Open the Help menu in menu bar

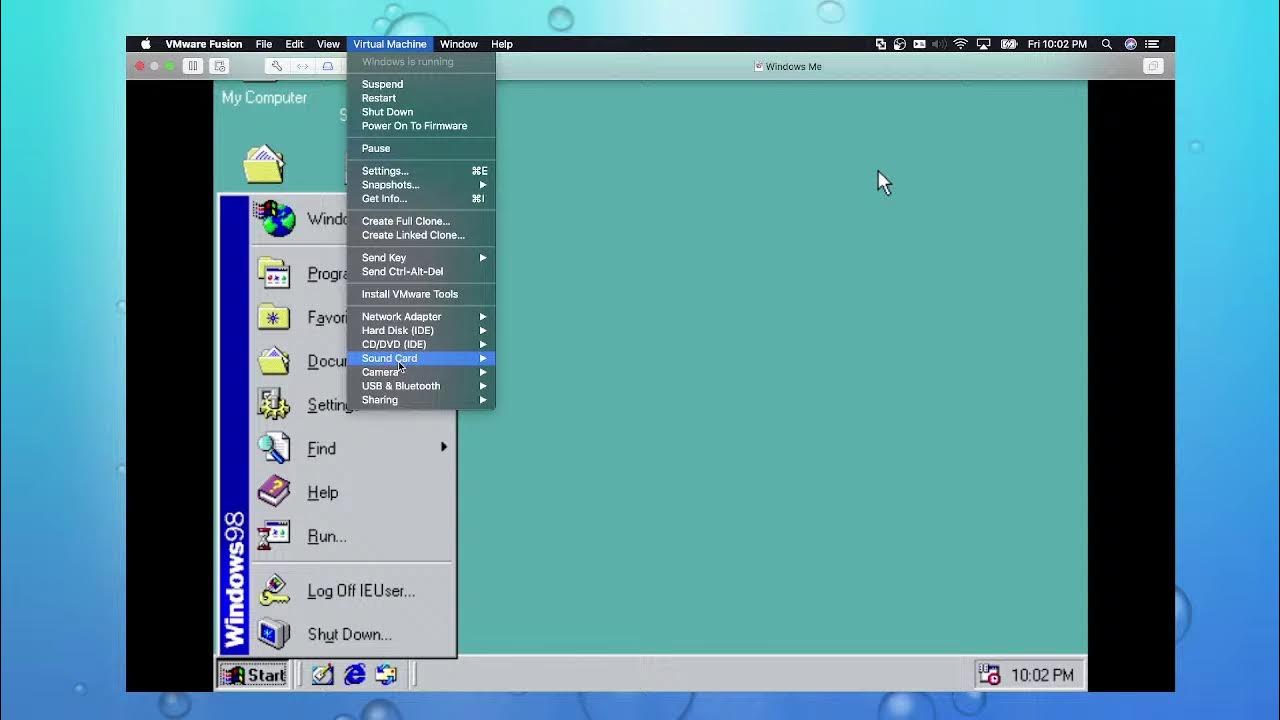[x=502, y=44]
